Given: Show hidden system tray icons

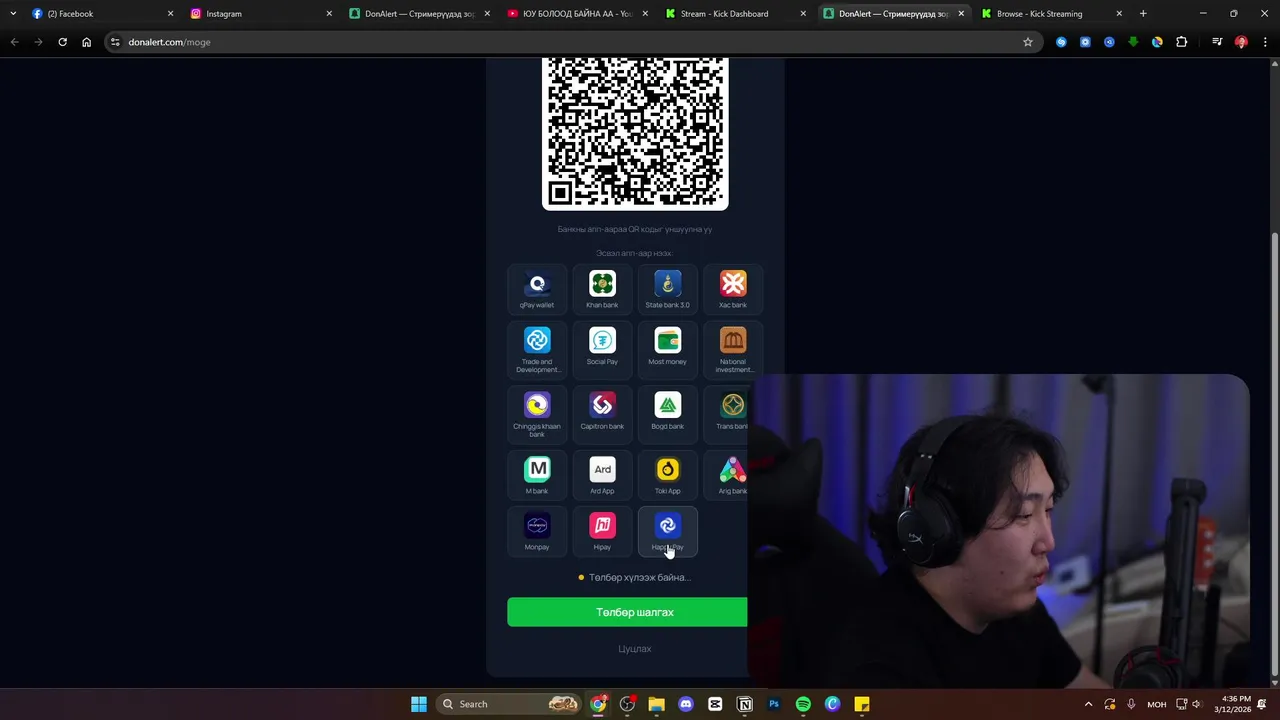Looking at the screenshot, I should point(1088,704).
